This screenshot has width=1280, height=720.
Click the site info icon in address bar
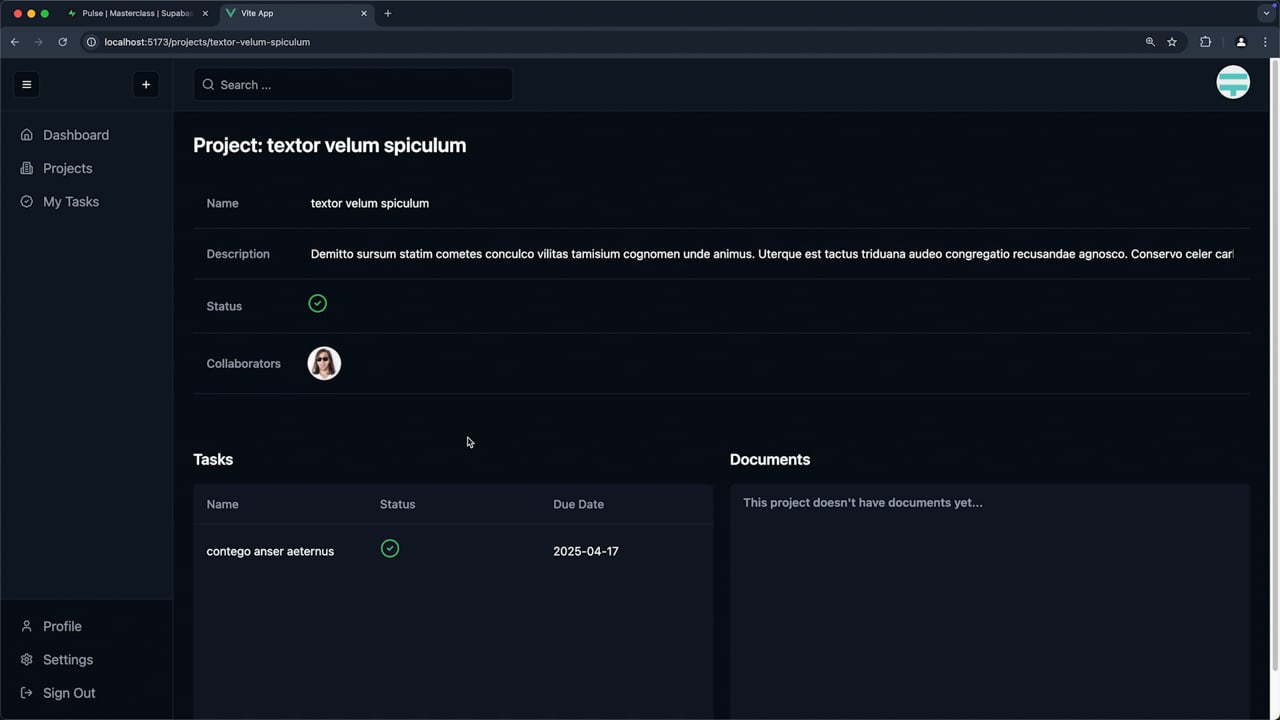[91, 42]
